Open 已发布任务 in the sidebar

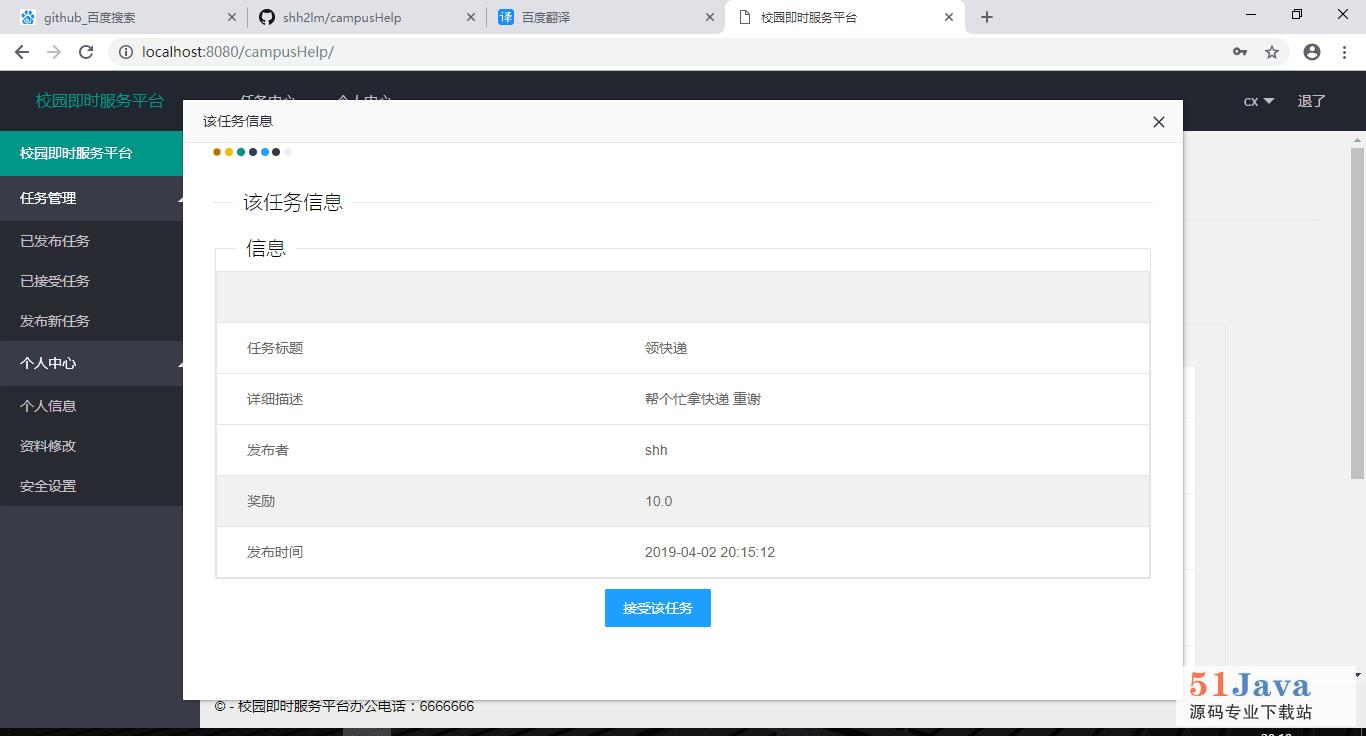point(55,241)
